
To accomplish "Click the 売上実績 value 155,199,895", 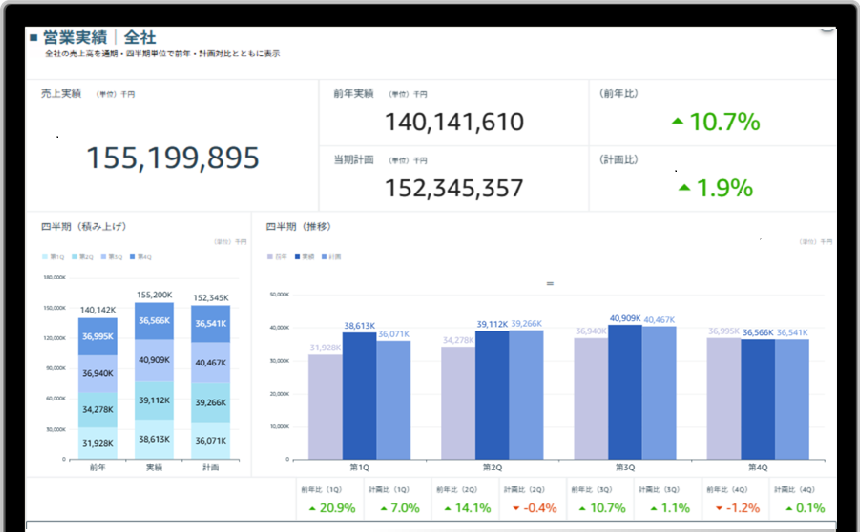I will pyautogui.click(x=173, y=158).
